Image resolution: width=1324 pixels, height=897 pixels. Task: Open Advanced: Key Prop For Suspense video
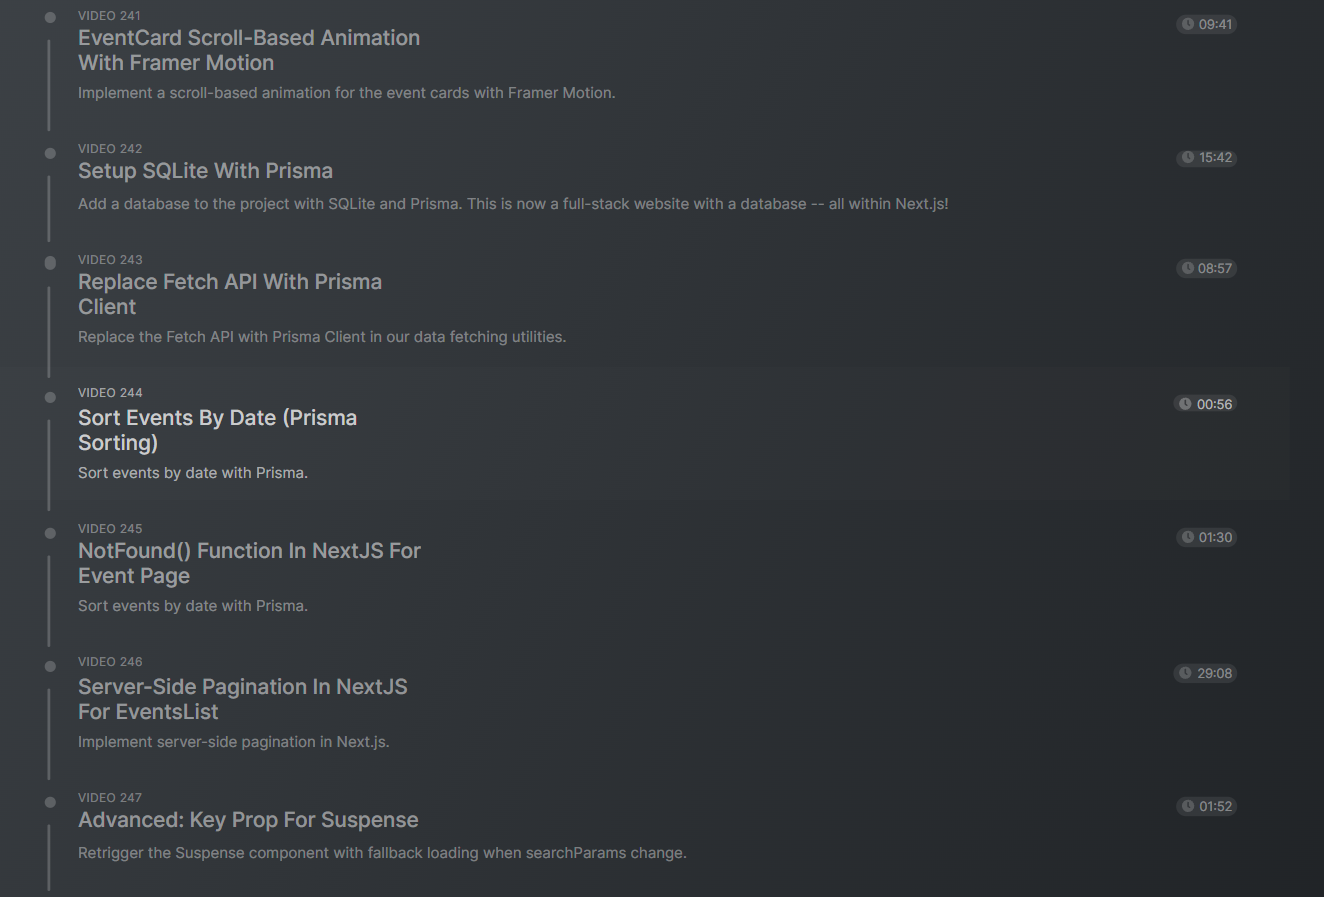tap(248, 820)
